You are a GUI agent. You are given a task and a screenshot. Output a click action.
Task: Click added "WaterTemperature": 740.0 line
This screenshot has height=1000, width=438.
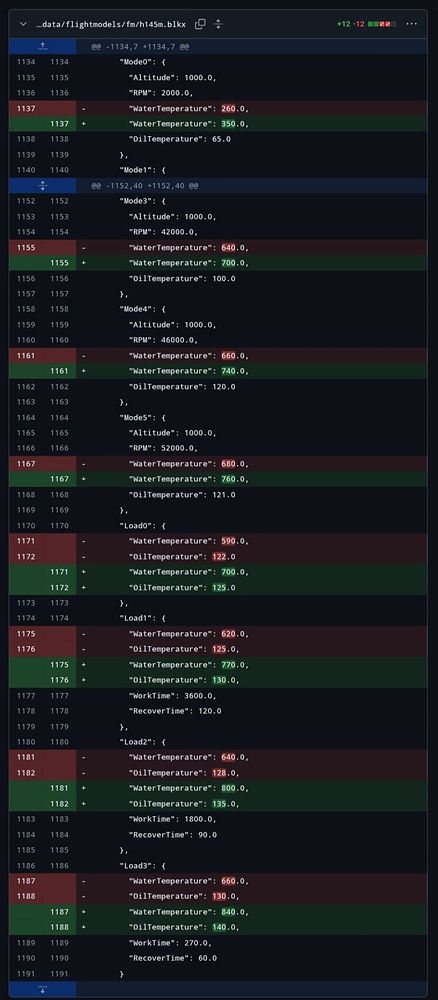[x=189, y=371]
